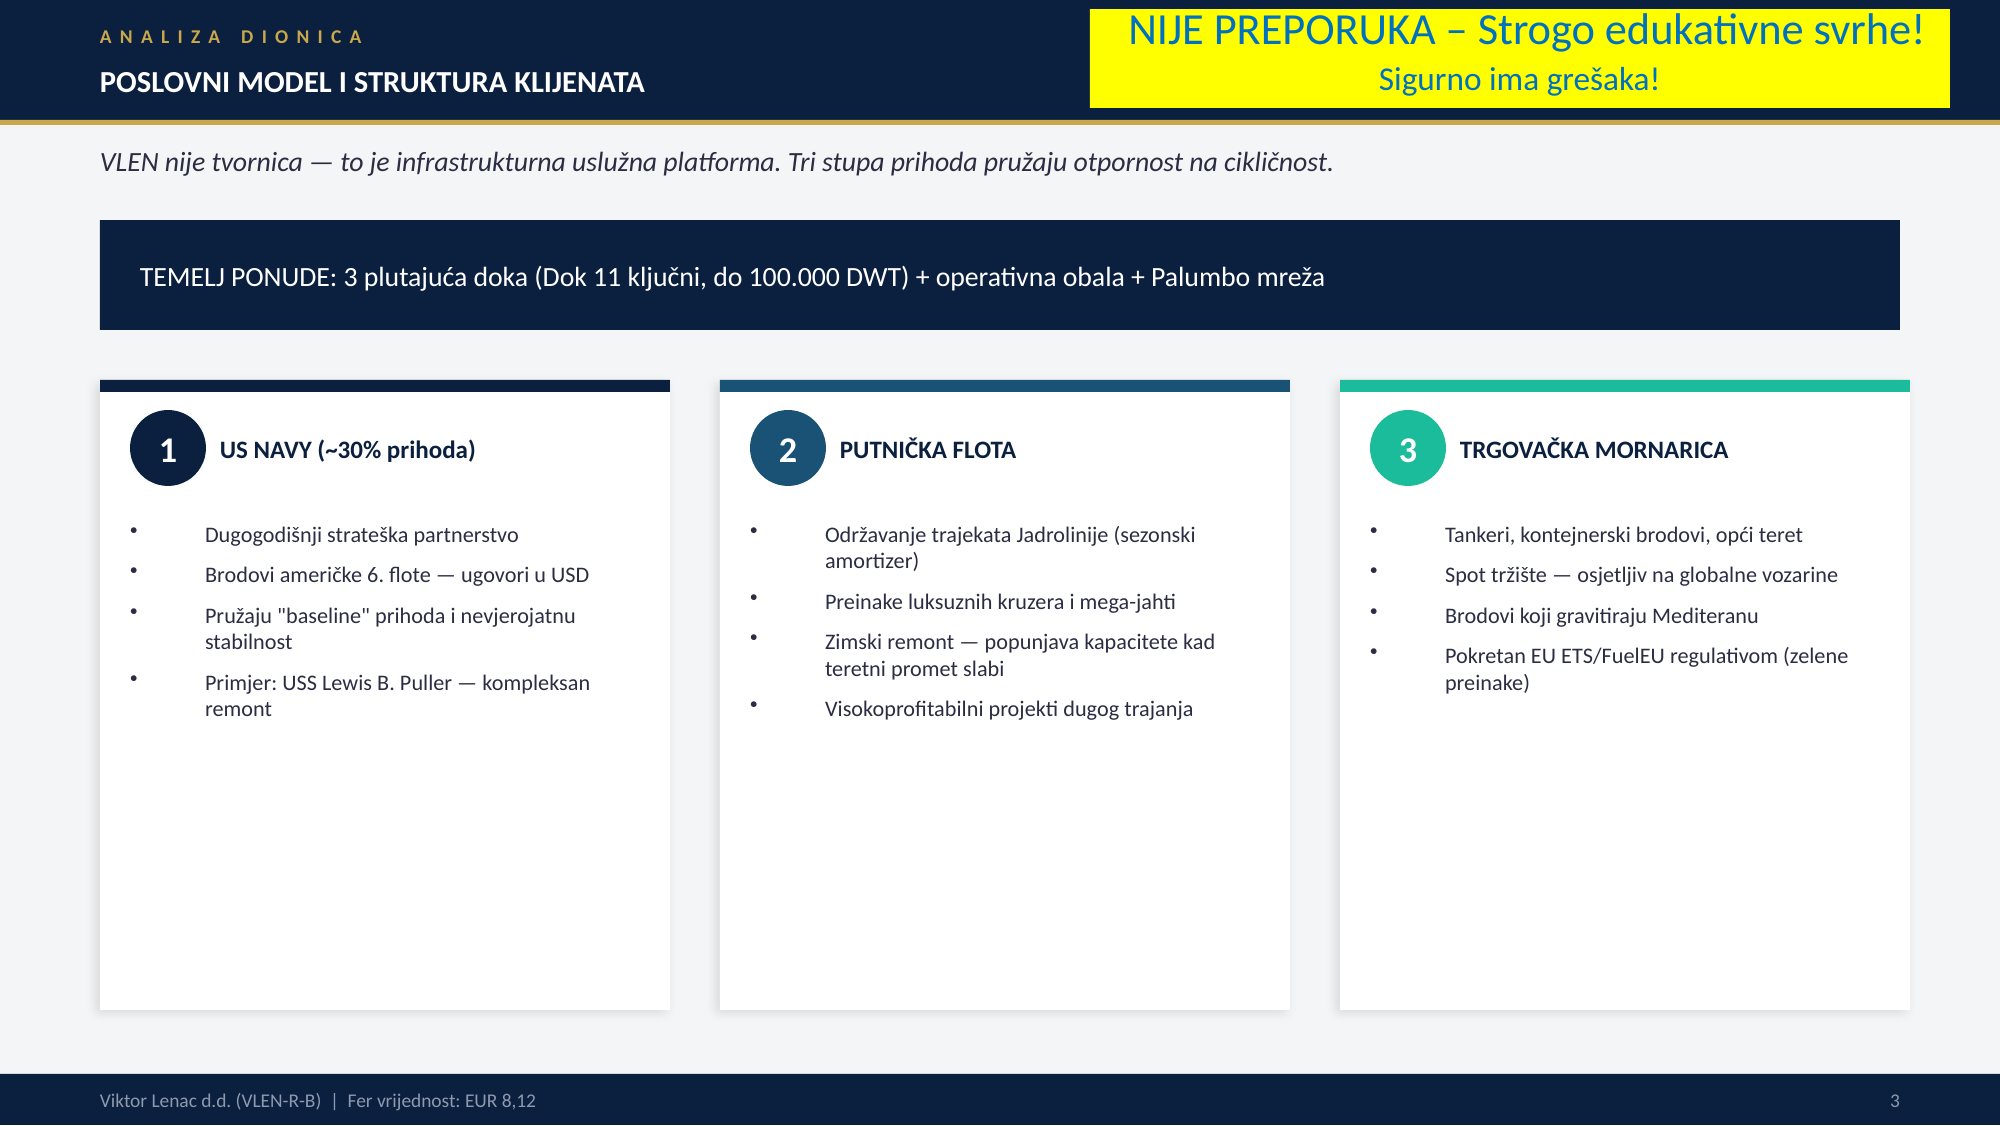The image size is (2000, 1126).
Task: Click the US NAVY (~30% prihoda) heading
Action: [x=347, y=450]
